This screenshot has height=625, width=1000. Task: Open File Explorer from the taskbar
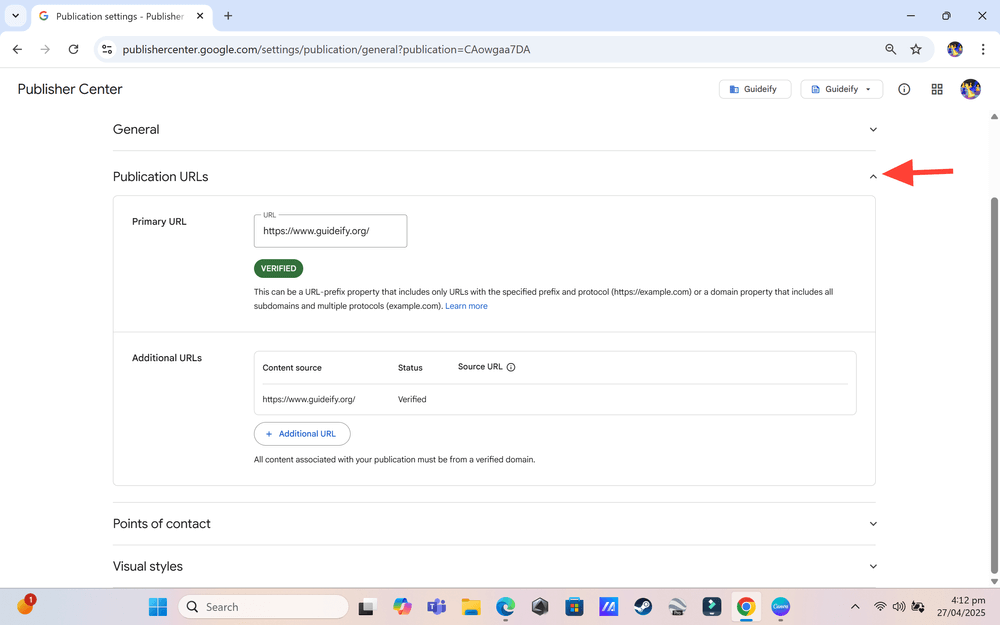coord(471,607)
